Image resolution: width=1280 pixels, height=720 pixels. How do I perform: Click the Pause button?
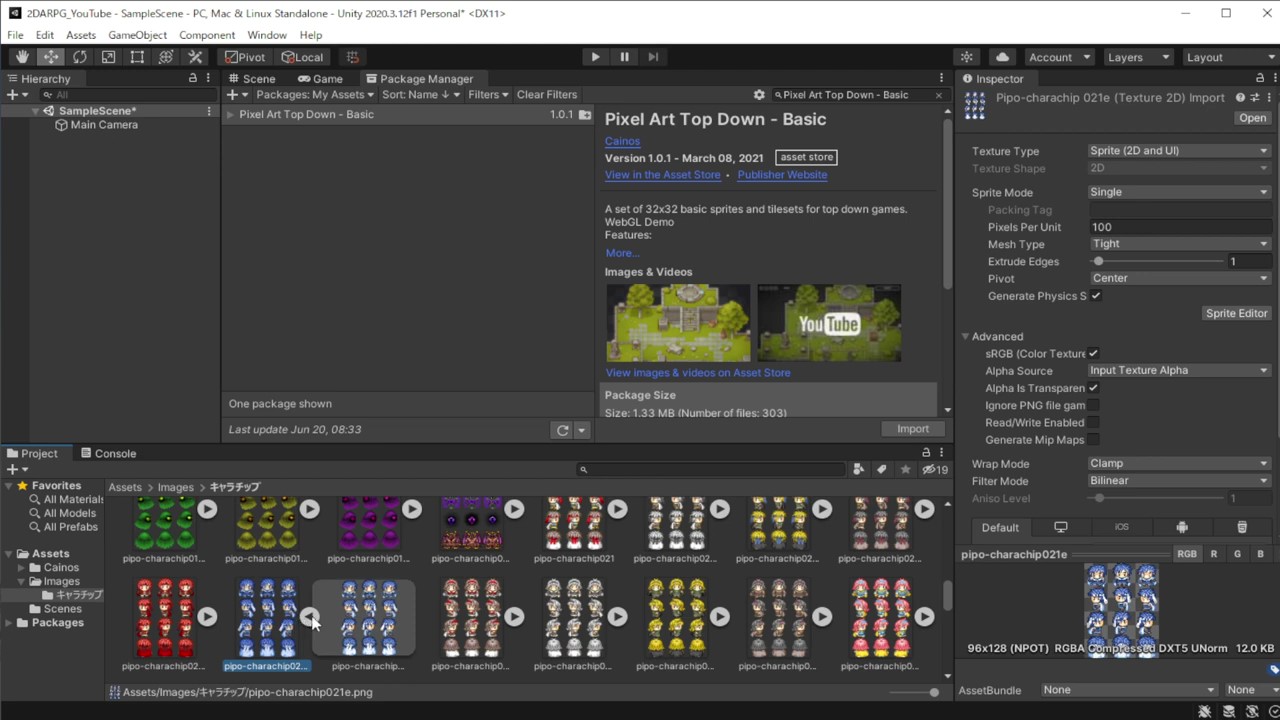click(x=624, y=57)
